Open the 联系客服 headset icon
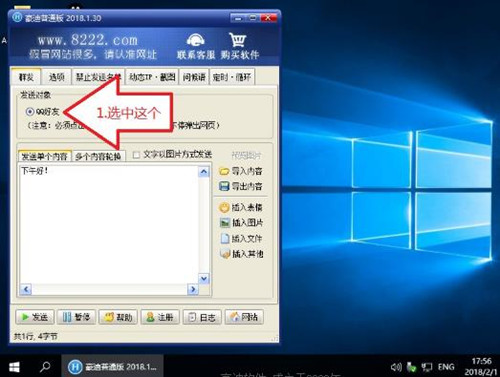 pos(195,40)
